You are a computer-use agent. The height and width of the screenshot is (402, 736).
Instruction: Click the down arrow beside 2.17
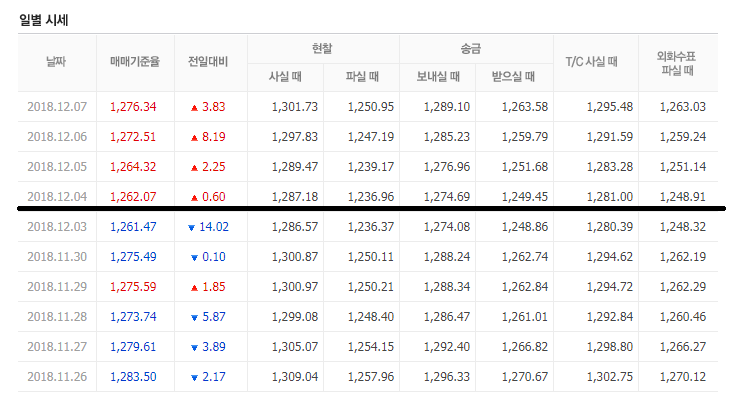(194, 378)
